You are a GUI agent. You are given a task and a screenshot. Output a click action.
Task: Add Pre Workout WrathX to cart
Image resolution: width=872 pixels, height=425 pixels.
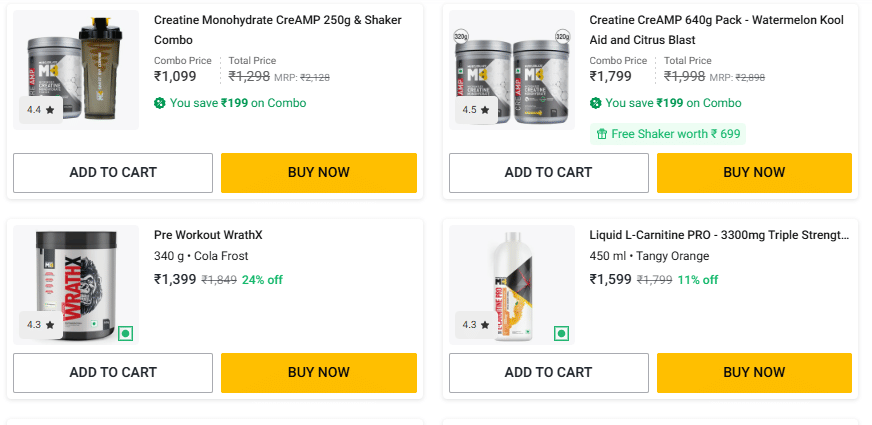(x=113, y=372)
